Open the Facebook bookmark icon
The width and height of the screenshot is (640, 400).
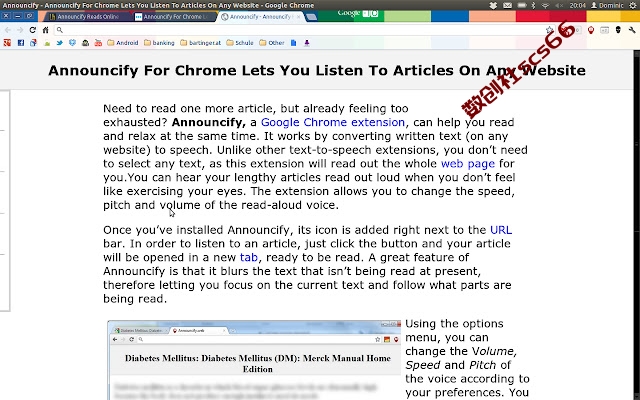(21, 42)
